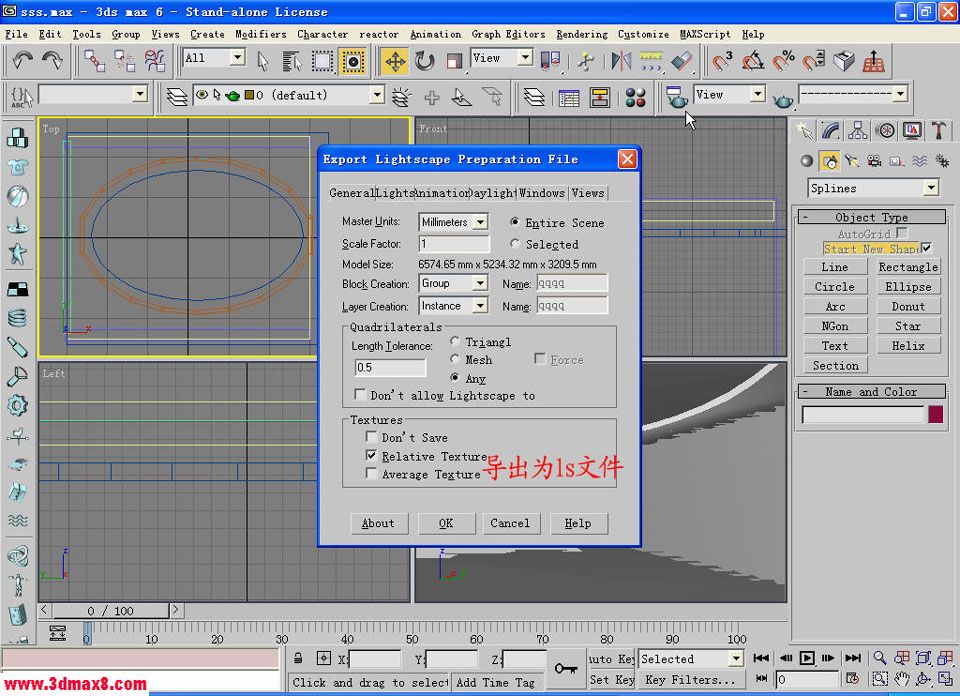Open the Material Editor spheres icon
This screenshot has width=960, height=696.
(636, 97)
